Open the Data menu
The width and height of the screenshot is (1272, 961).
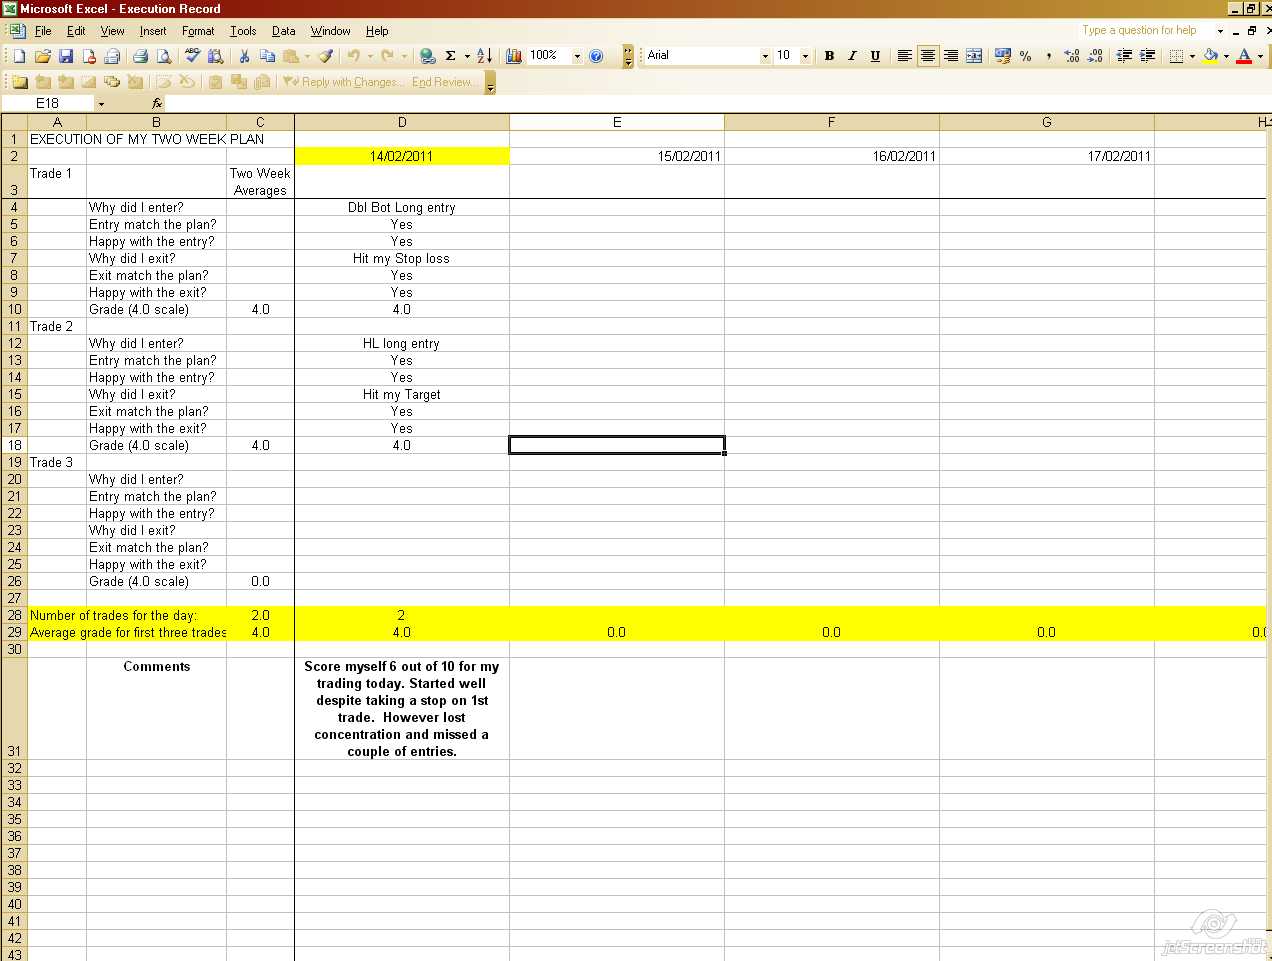pyautogui.click(x=284, y=31)
